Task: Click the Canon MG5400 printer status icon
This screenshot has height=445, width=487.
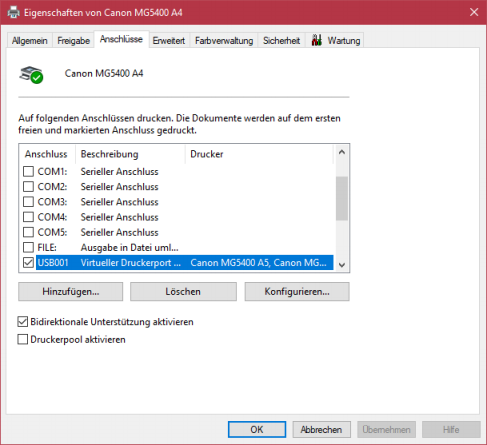Action: pyautogui.click(x=31, y=75)
